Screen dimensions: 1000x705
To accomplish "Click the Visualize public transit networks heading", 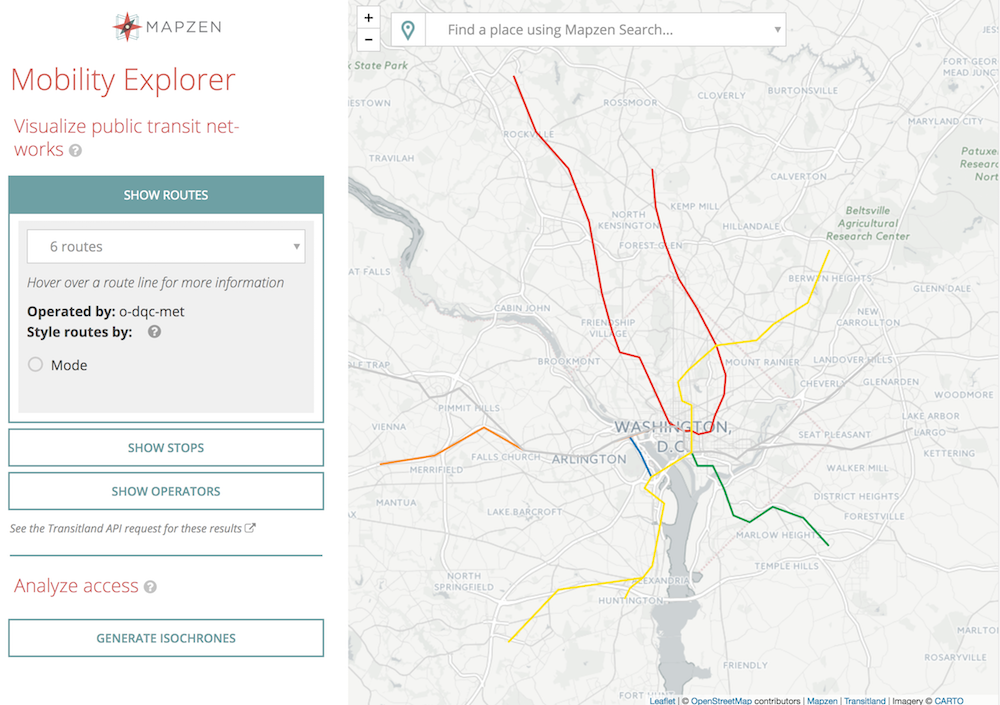I will 126,138.
